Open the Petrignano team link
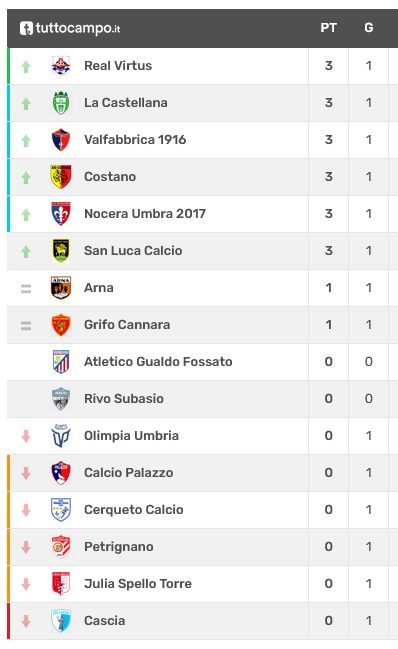 pyautogui.click(x=119, y=547)
